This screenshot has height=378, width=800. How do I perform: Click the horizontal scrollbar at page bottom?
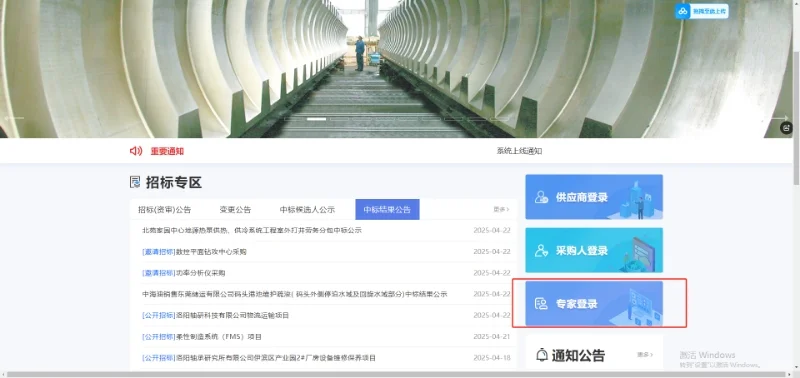[396, 374]
